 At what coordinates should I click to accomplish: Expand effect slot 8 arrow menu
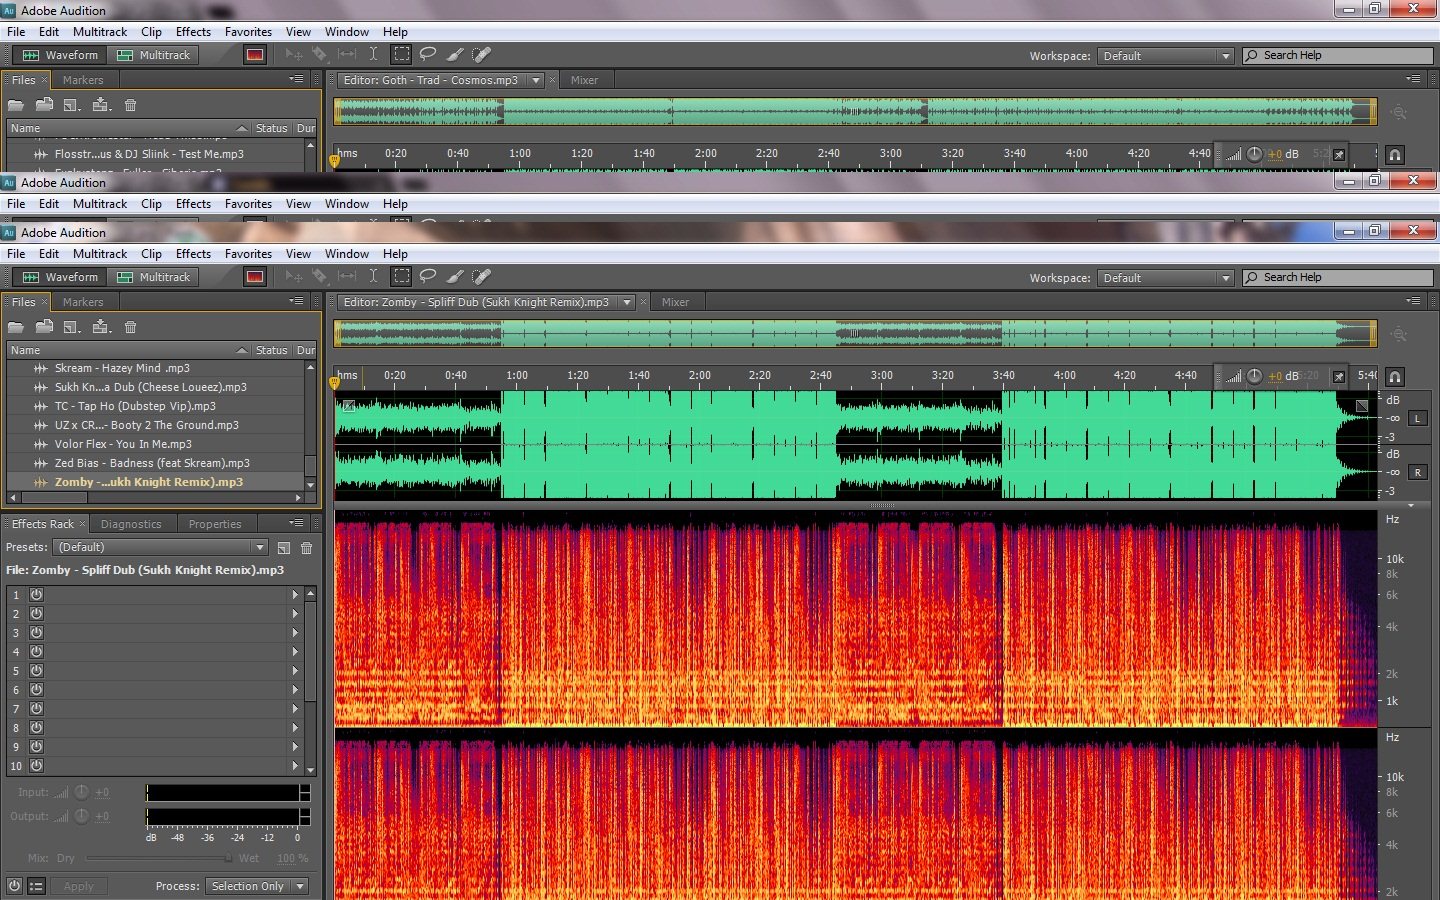[x=295, y=727]
